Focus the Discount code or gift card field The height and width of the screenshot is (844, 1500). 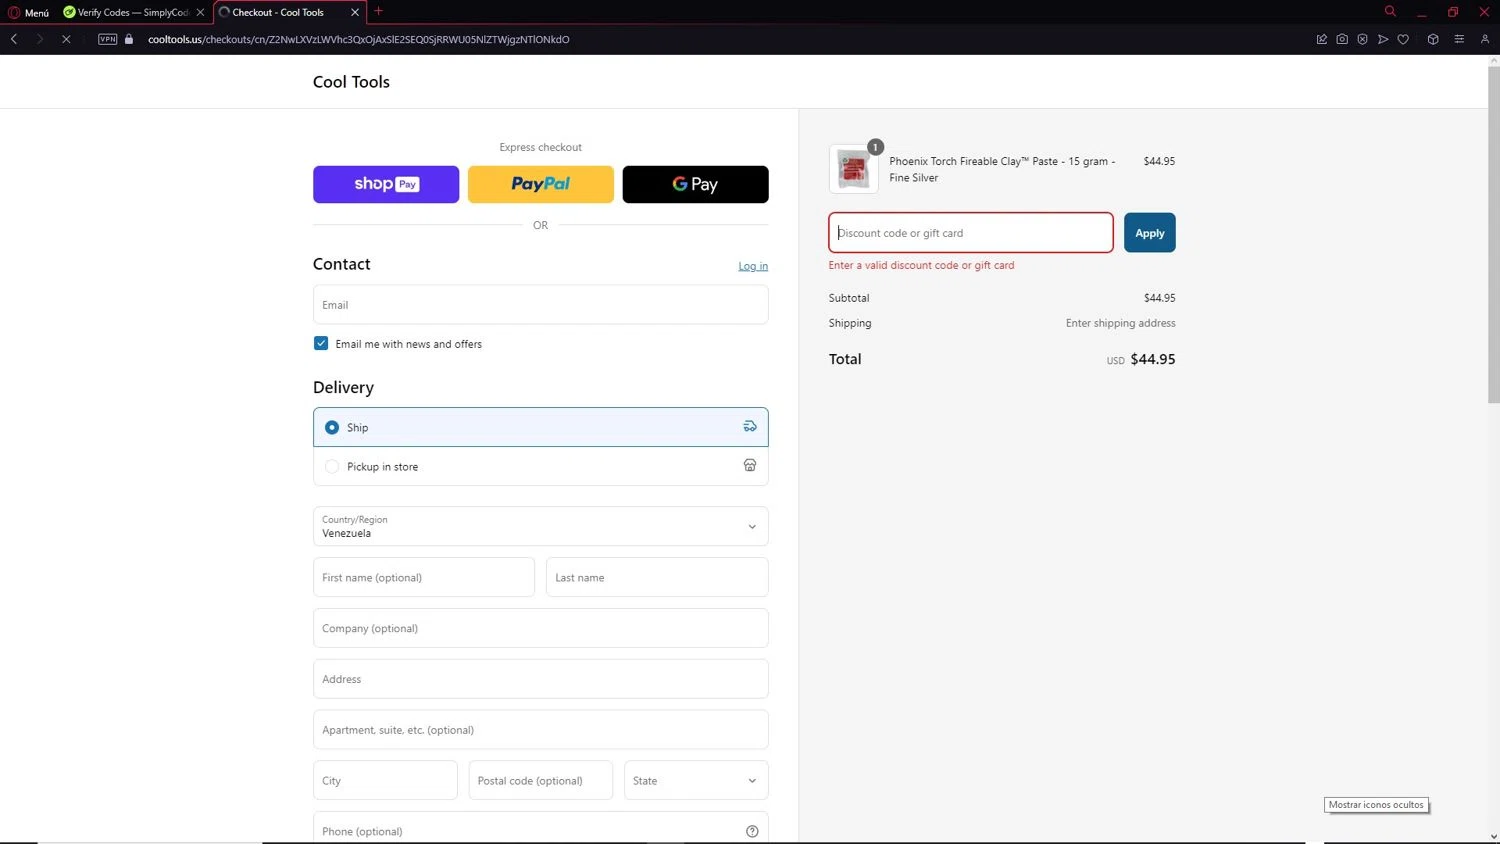click(x=971, y=233)
